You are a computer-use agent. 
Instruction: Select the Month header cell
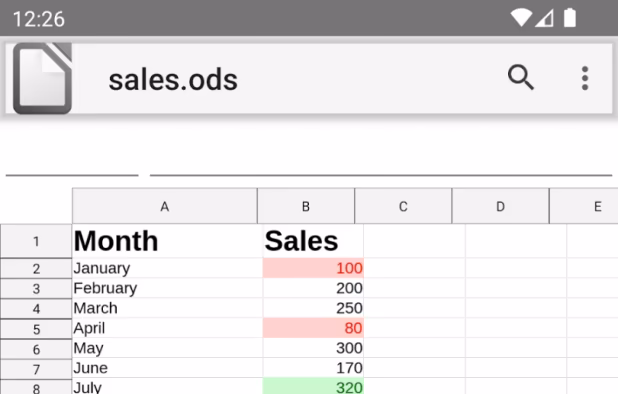coord(168,241)
